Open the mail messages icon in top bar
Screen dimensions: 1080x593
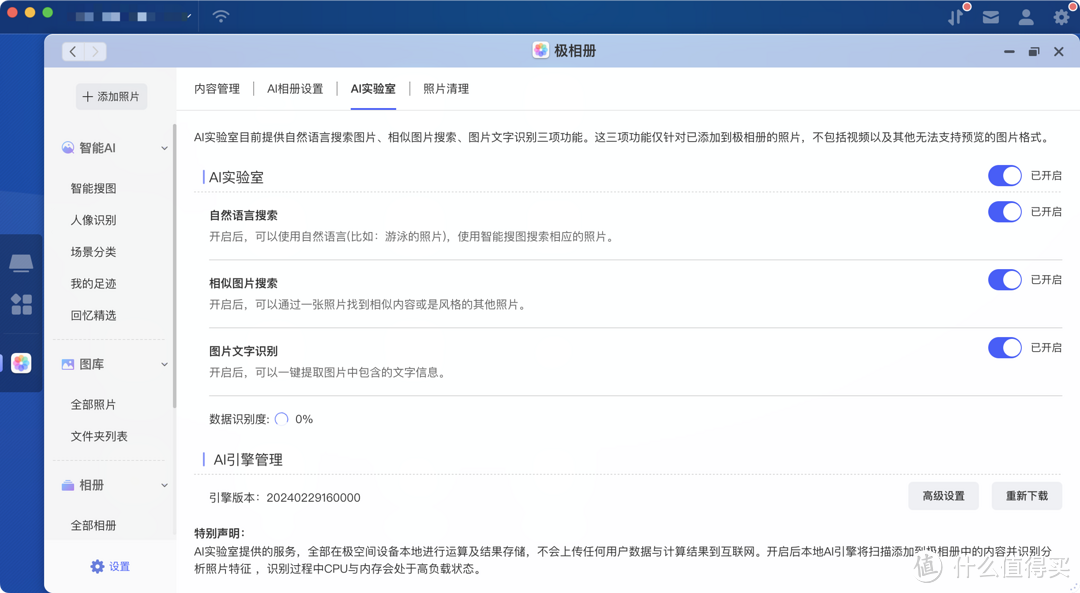[990, 17]
